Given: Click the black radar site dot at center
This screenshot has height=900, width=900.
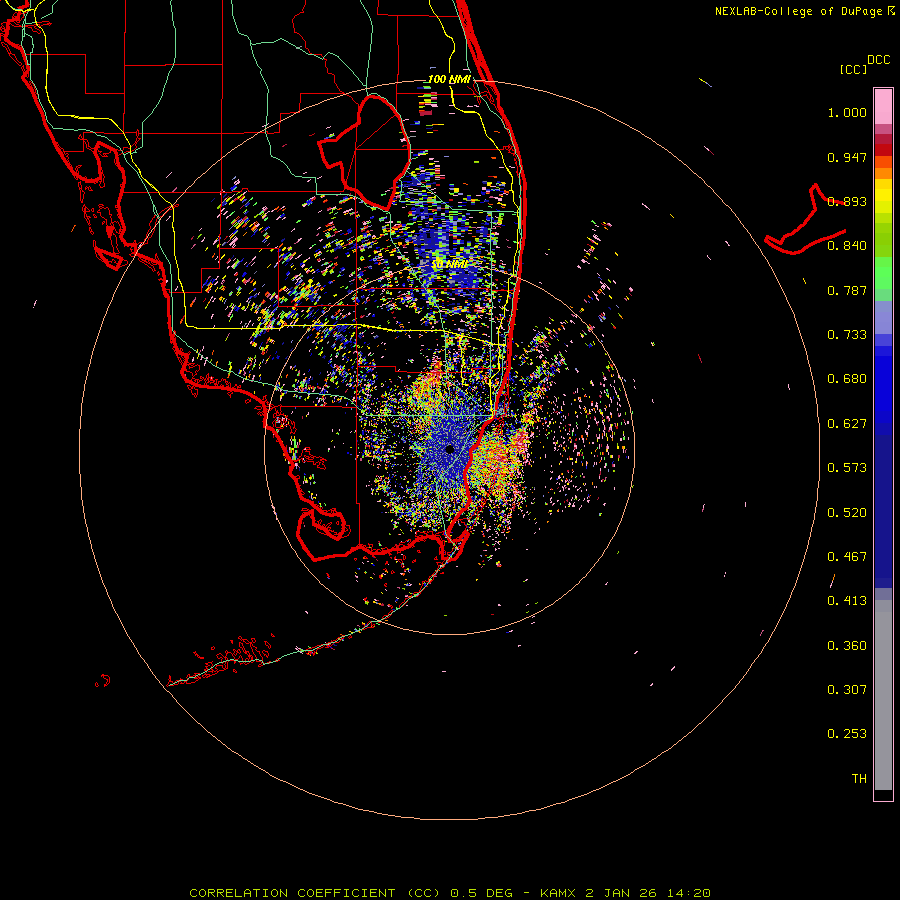Looking at the screenshot, I should pos(449,449).
